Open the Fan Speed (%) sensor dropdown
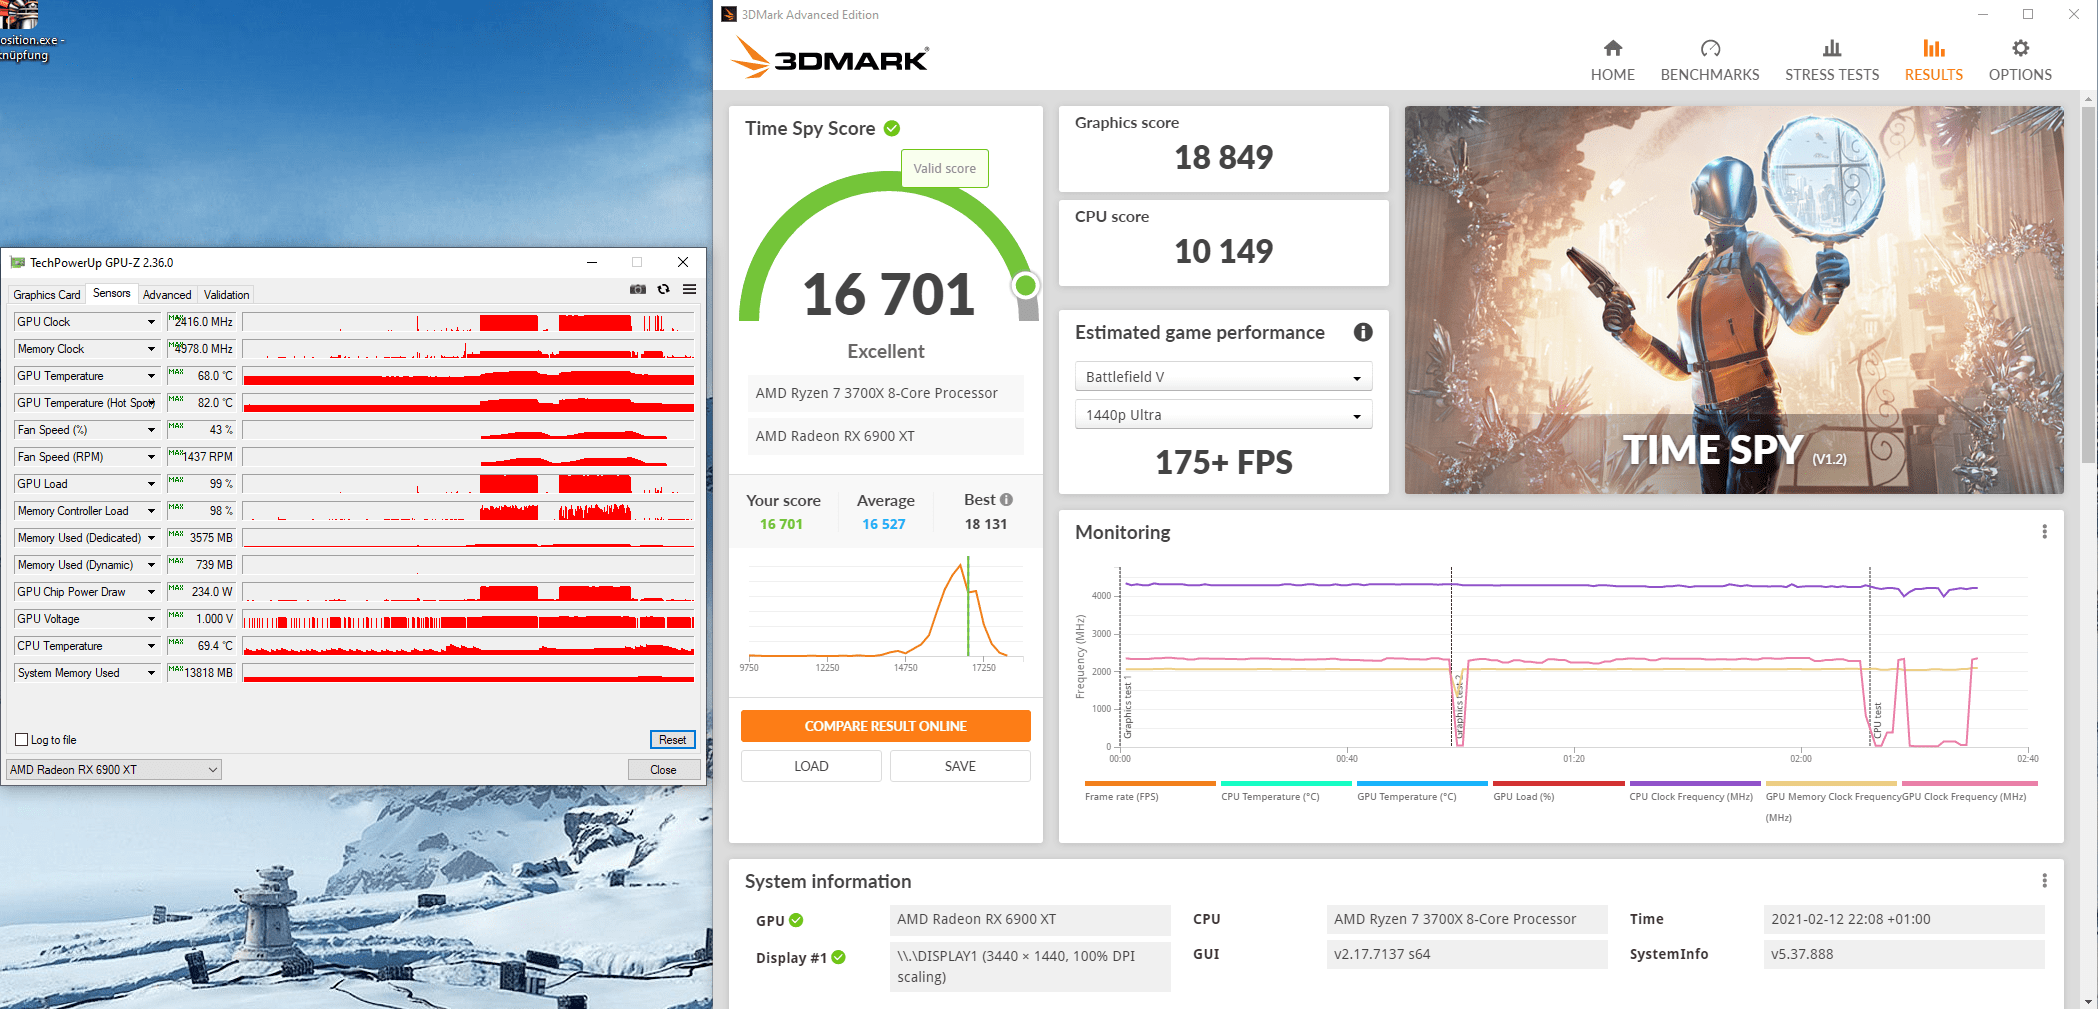 click(x=151, y=430)
